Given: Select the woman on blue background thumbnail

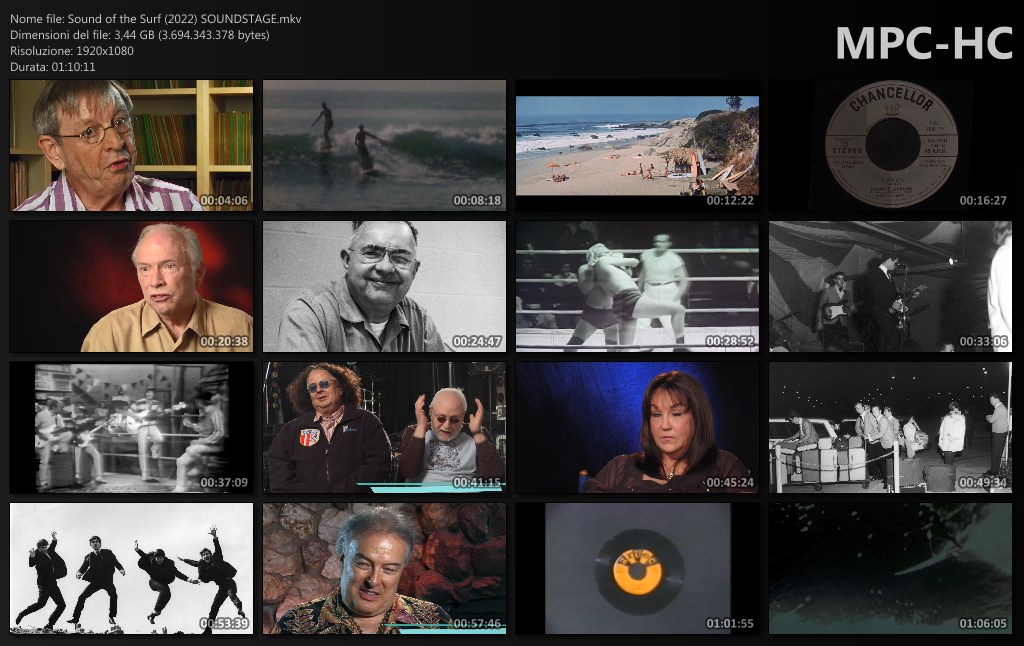Looking at the screenshot, I should point(637,428).
